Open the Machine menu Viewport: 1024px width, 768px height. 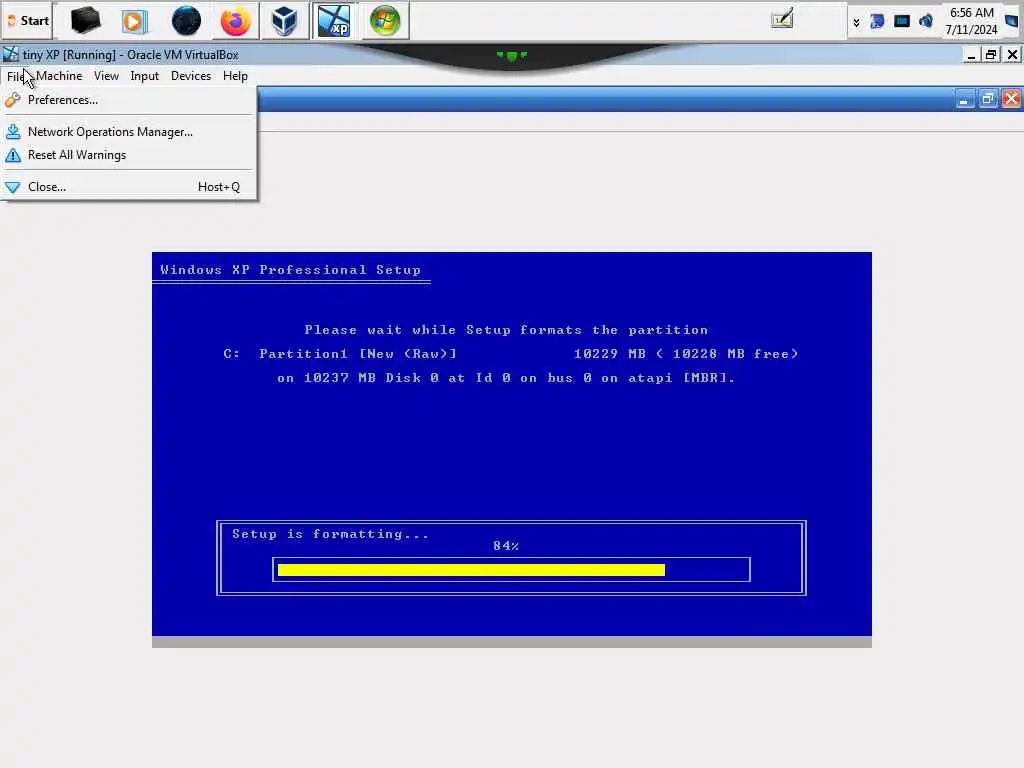(x=59, y=76)
